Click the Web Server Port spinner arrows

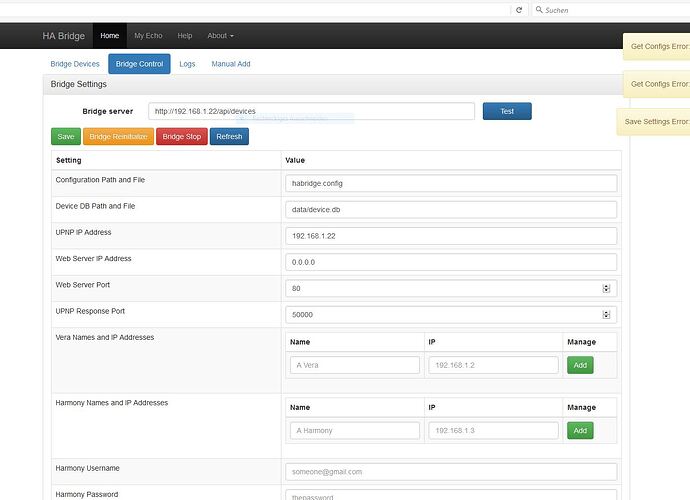click(x=606, y=288)
